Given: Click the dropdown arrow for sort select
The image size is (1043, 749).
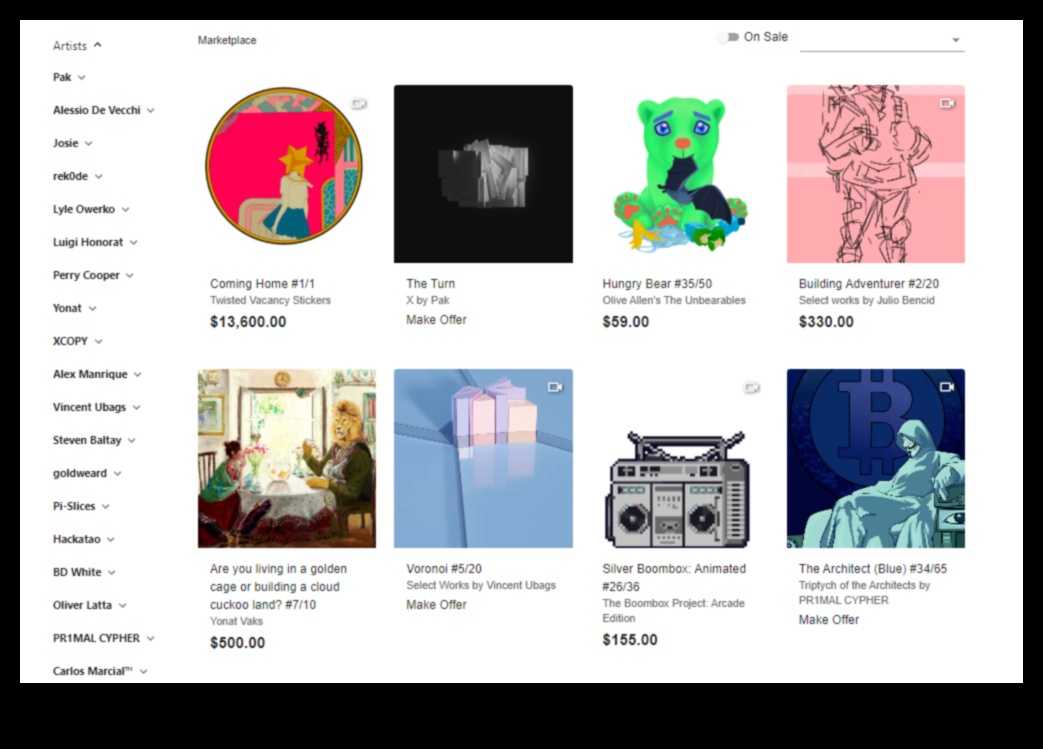Looking at the screenshot, I should click(x=956, y=40).
